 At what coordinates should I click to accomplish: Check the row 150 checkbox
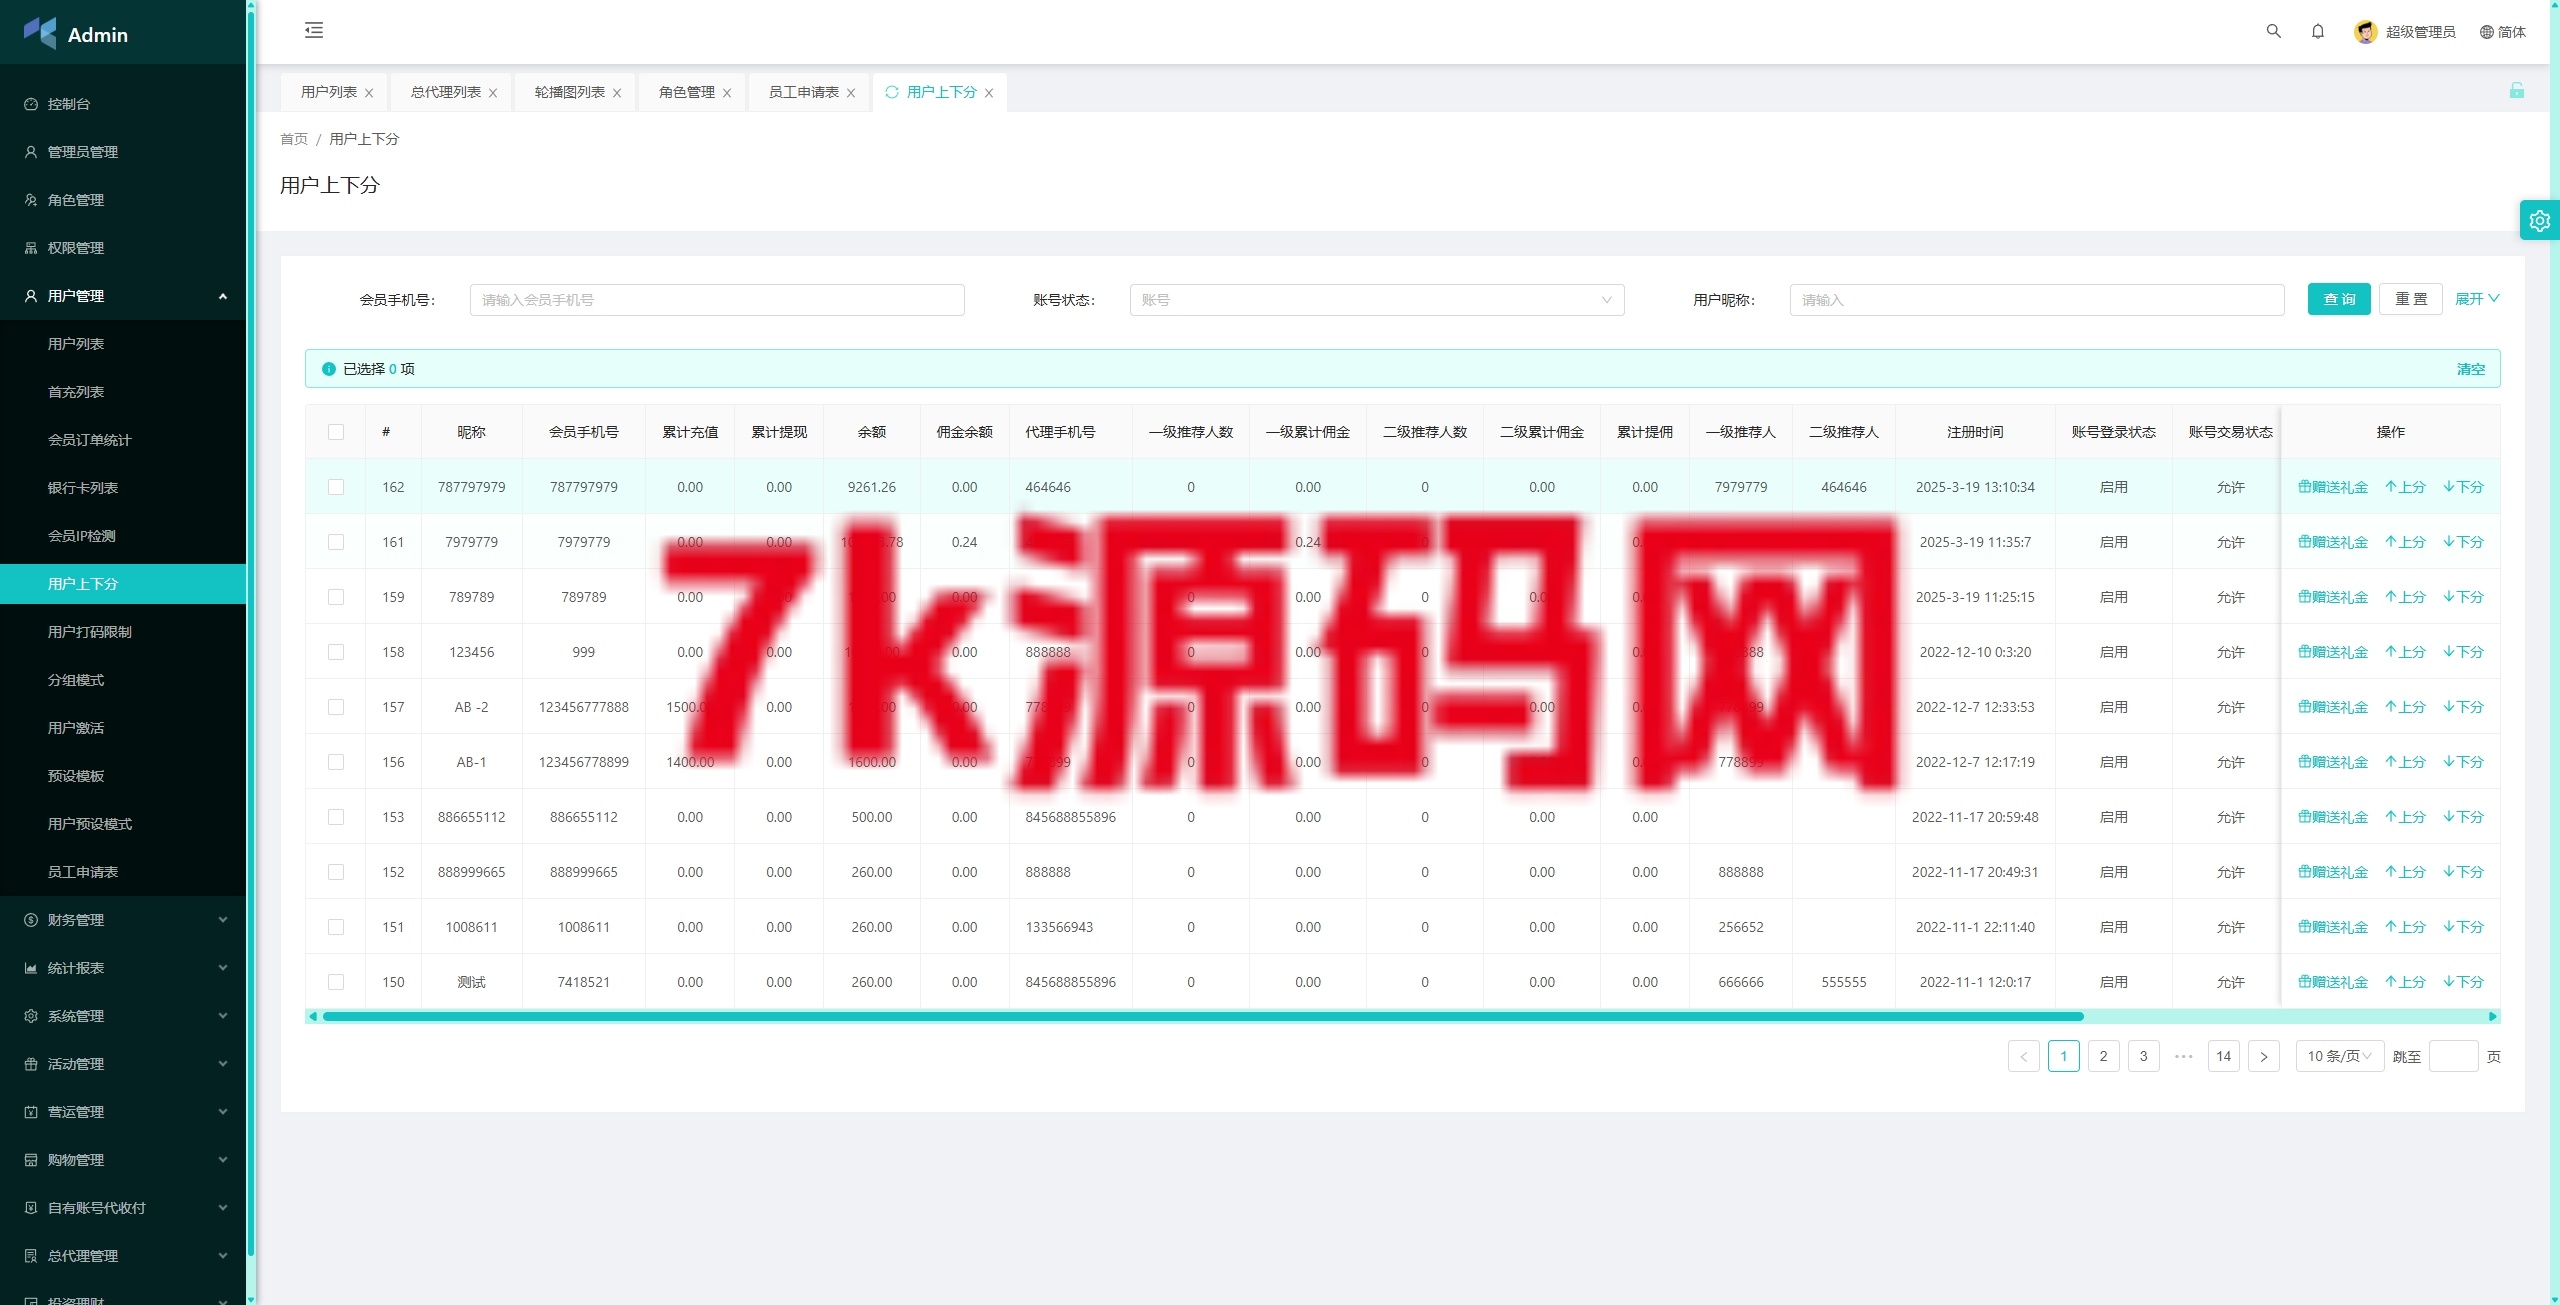(336, 982)
